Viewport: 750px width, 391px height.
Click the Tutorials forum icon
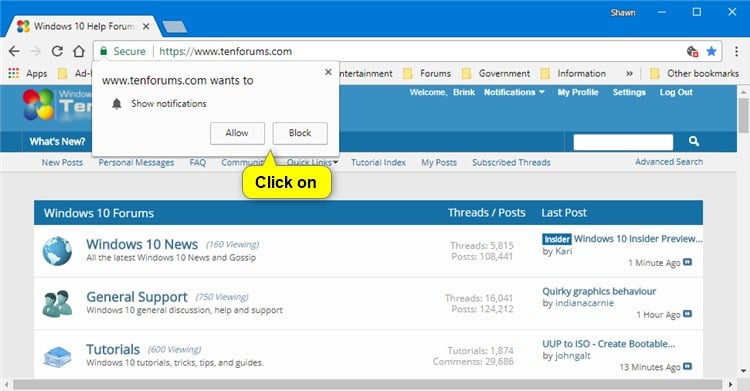coord(57,357)
